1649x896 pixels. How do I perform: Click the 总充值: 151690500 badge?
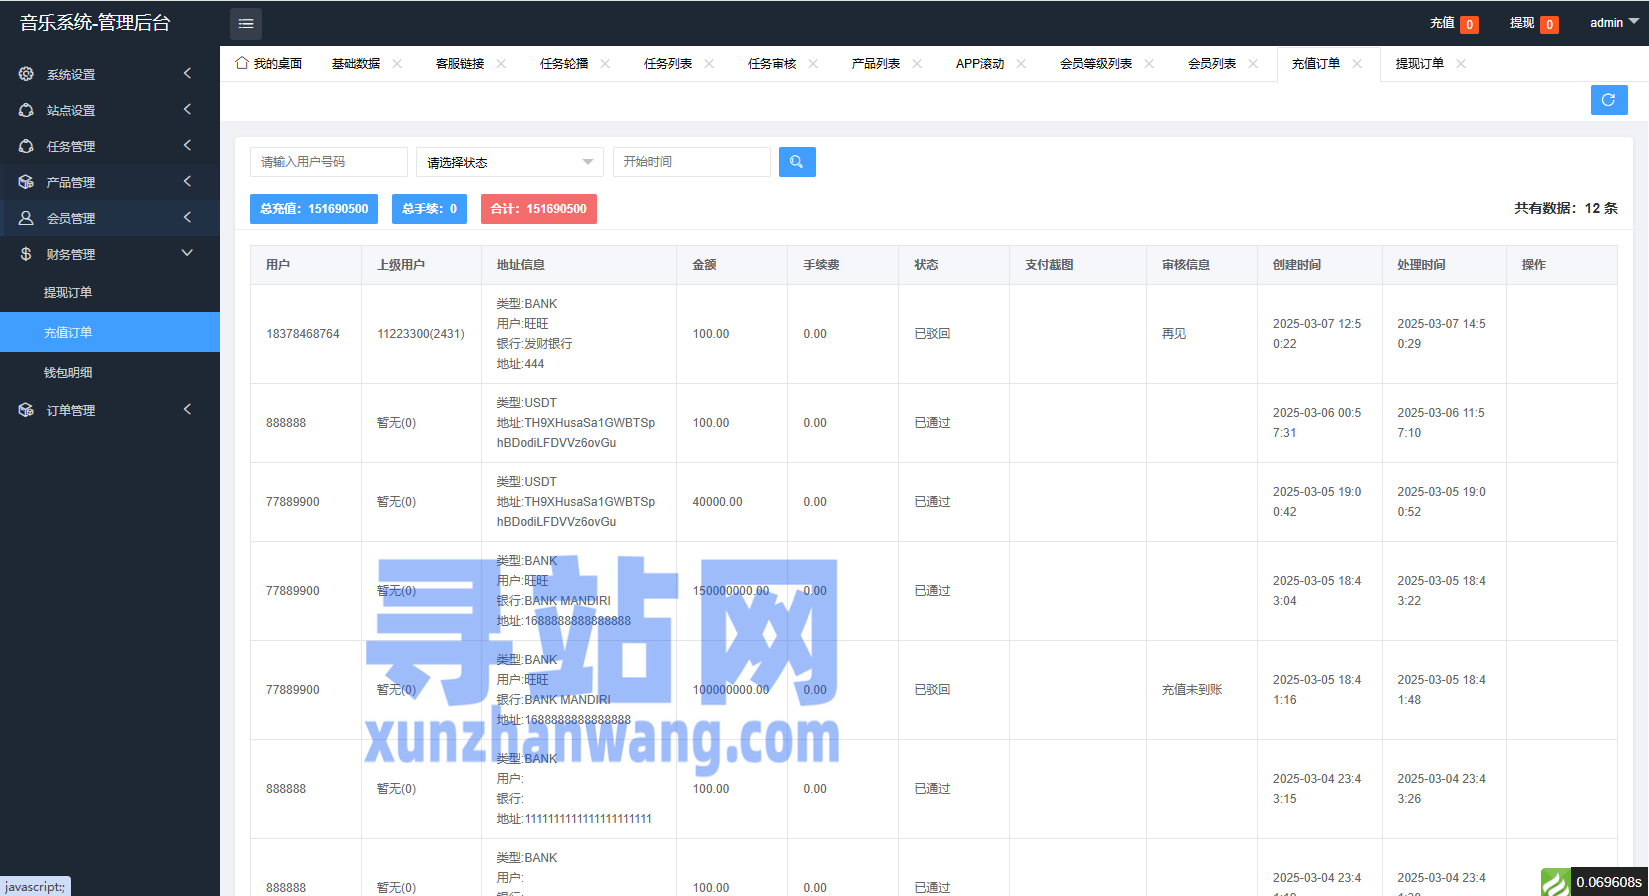314,209
